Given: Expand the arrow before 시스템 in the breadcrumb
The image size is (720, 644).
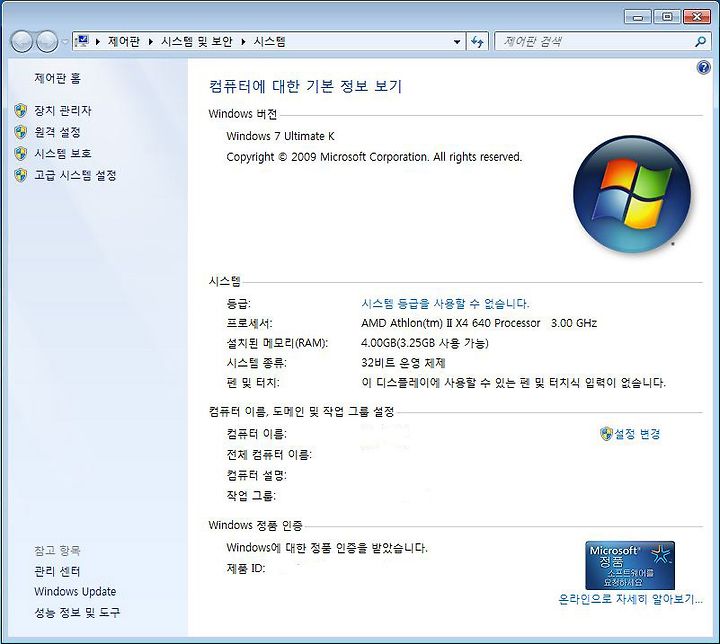Looking at the screenshot, I should (x=243, y=42).
